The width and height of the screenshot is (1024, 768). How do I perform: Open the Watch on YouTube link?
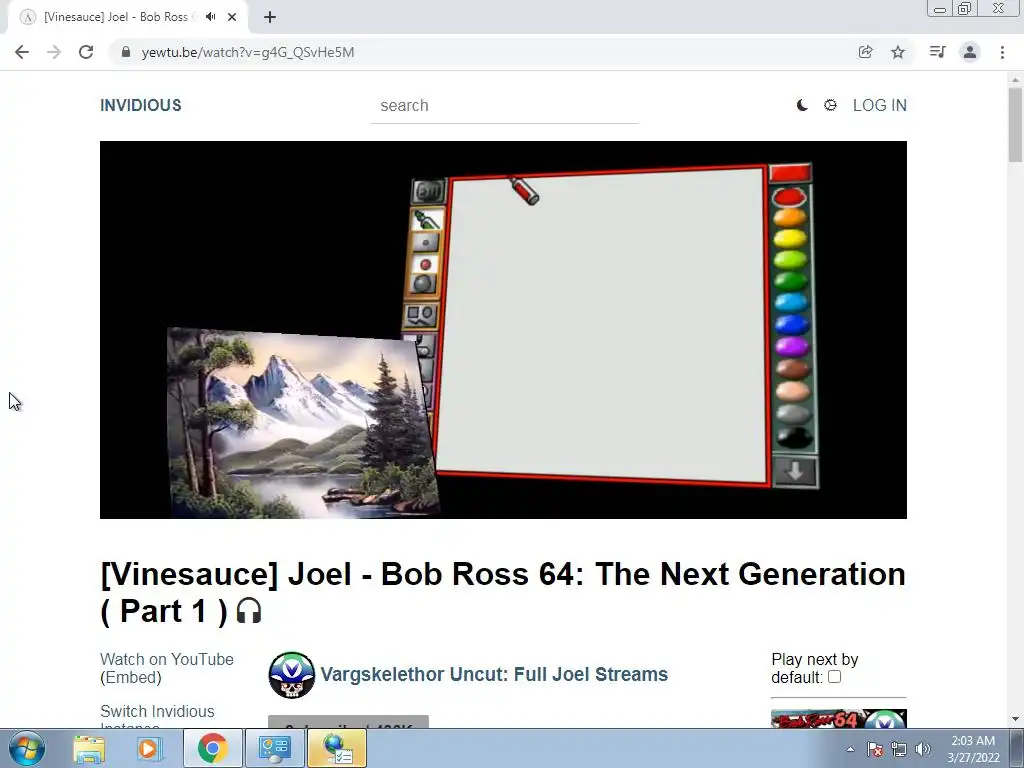167,659
